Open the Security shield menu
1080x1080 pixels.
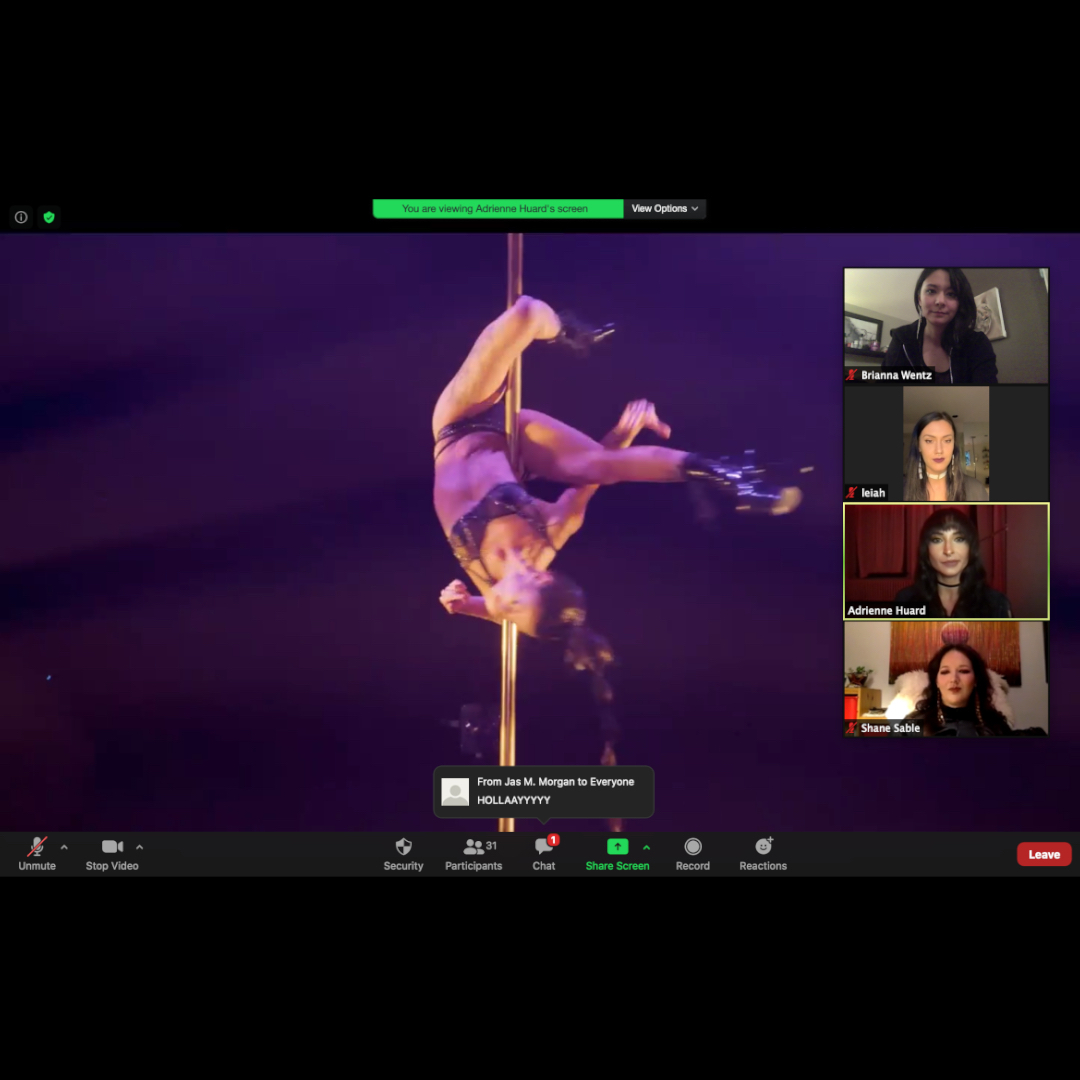(x=403, y=853)
